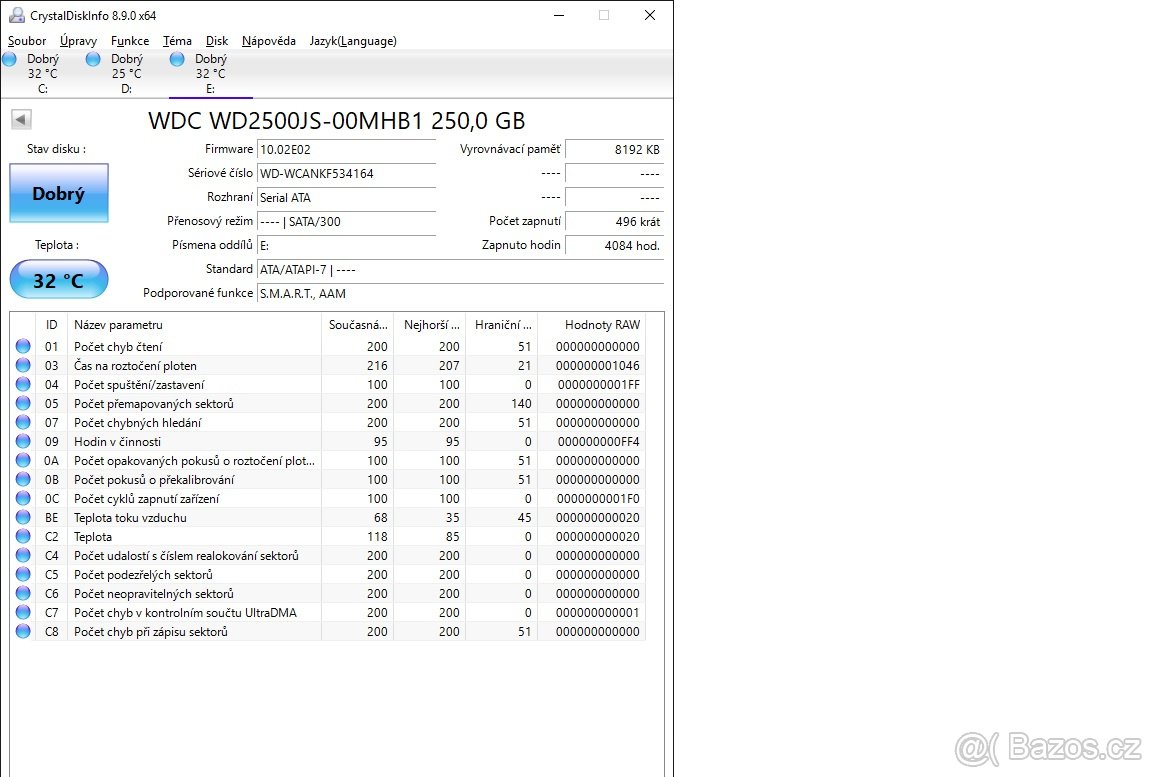Click the Sériové číslo field
This screenshot has height=777, width=1152.
tap(346, 174)
